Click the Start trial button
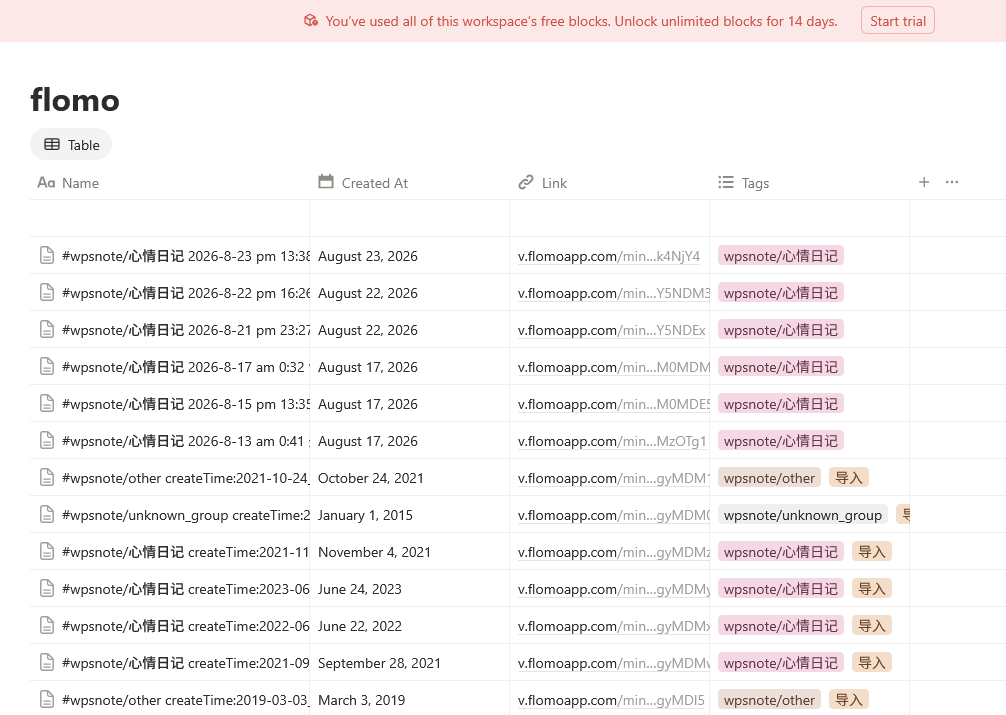The image size is (1006, 715). (897, 21)
